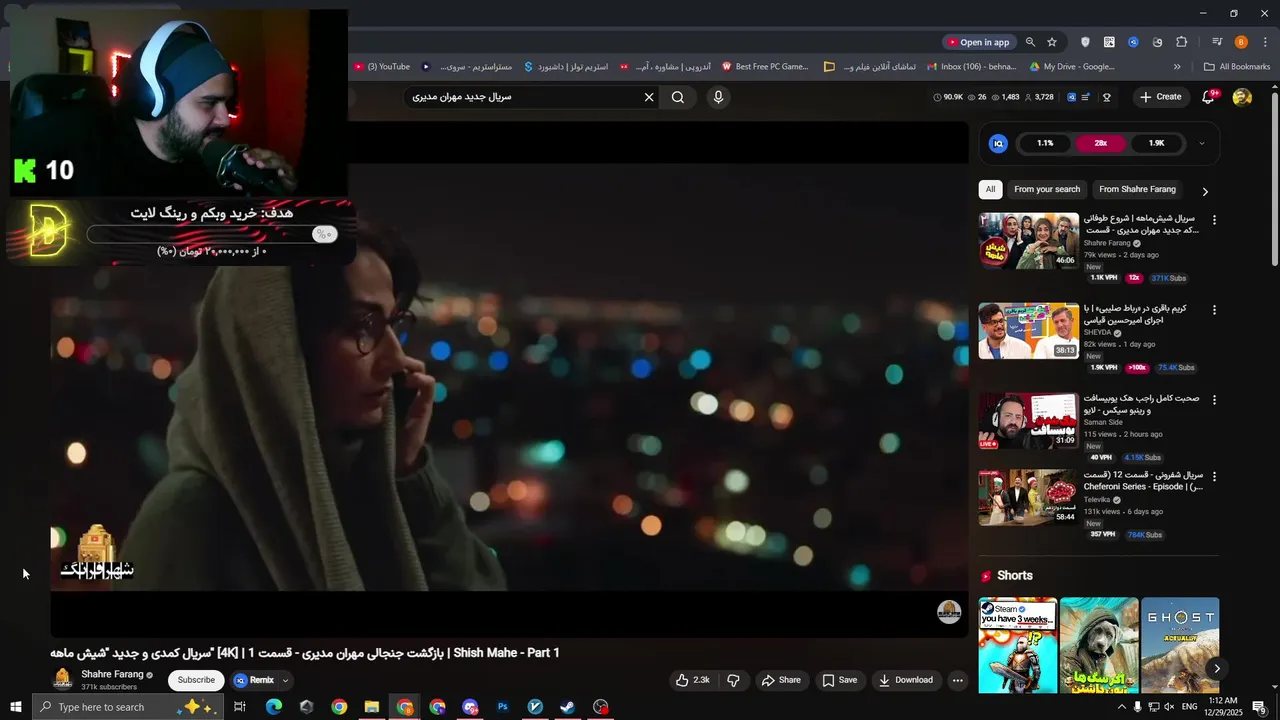Image resolution: width=1280 pixels, height=720 pixels.
Task: Click the Create button
Action: coord(1160,97)
